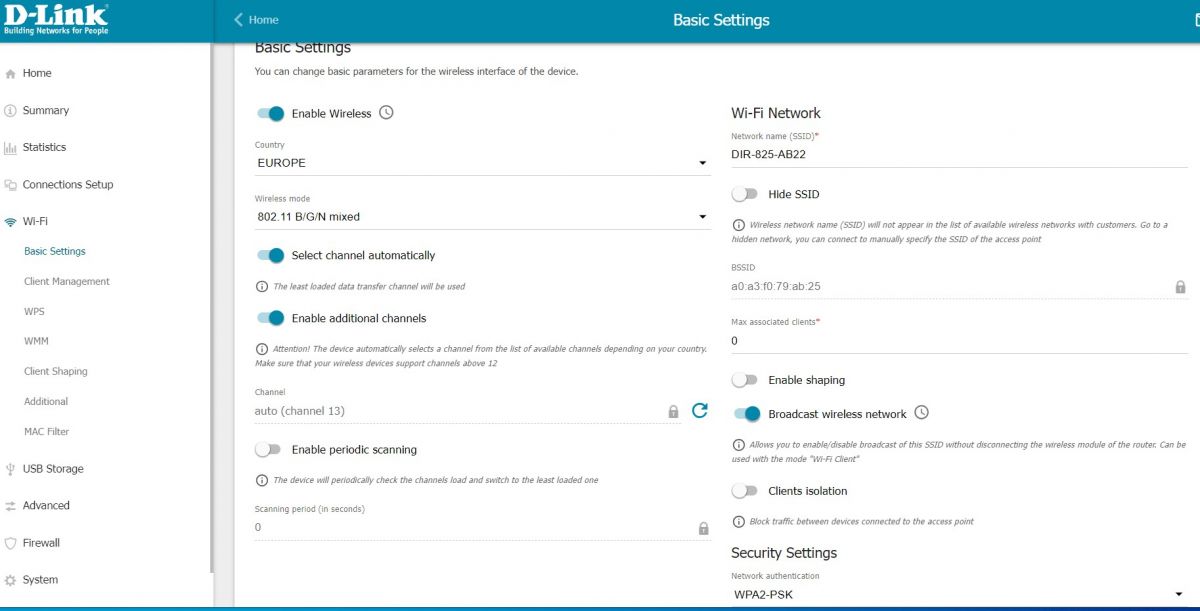The image size is (1200, 611).
Task: Open the Country dropdown
Action: [482, 163]
